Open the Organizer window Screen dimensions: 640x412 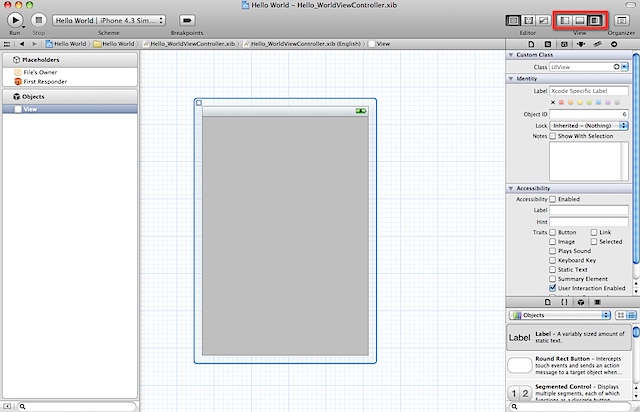[x=621, y=20]
